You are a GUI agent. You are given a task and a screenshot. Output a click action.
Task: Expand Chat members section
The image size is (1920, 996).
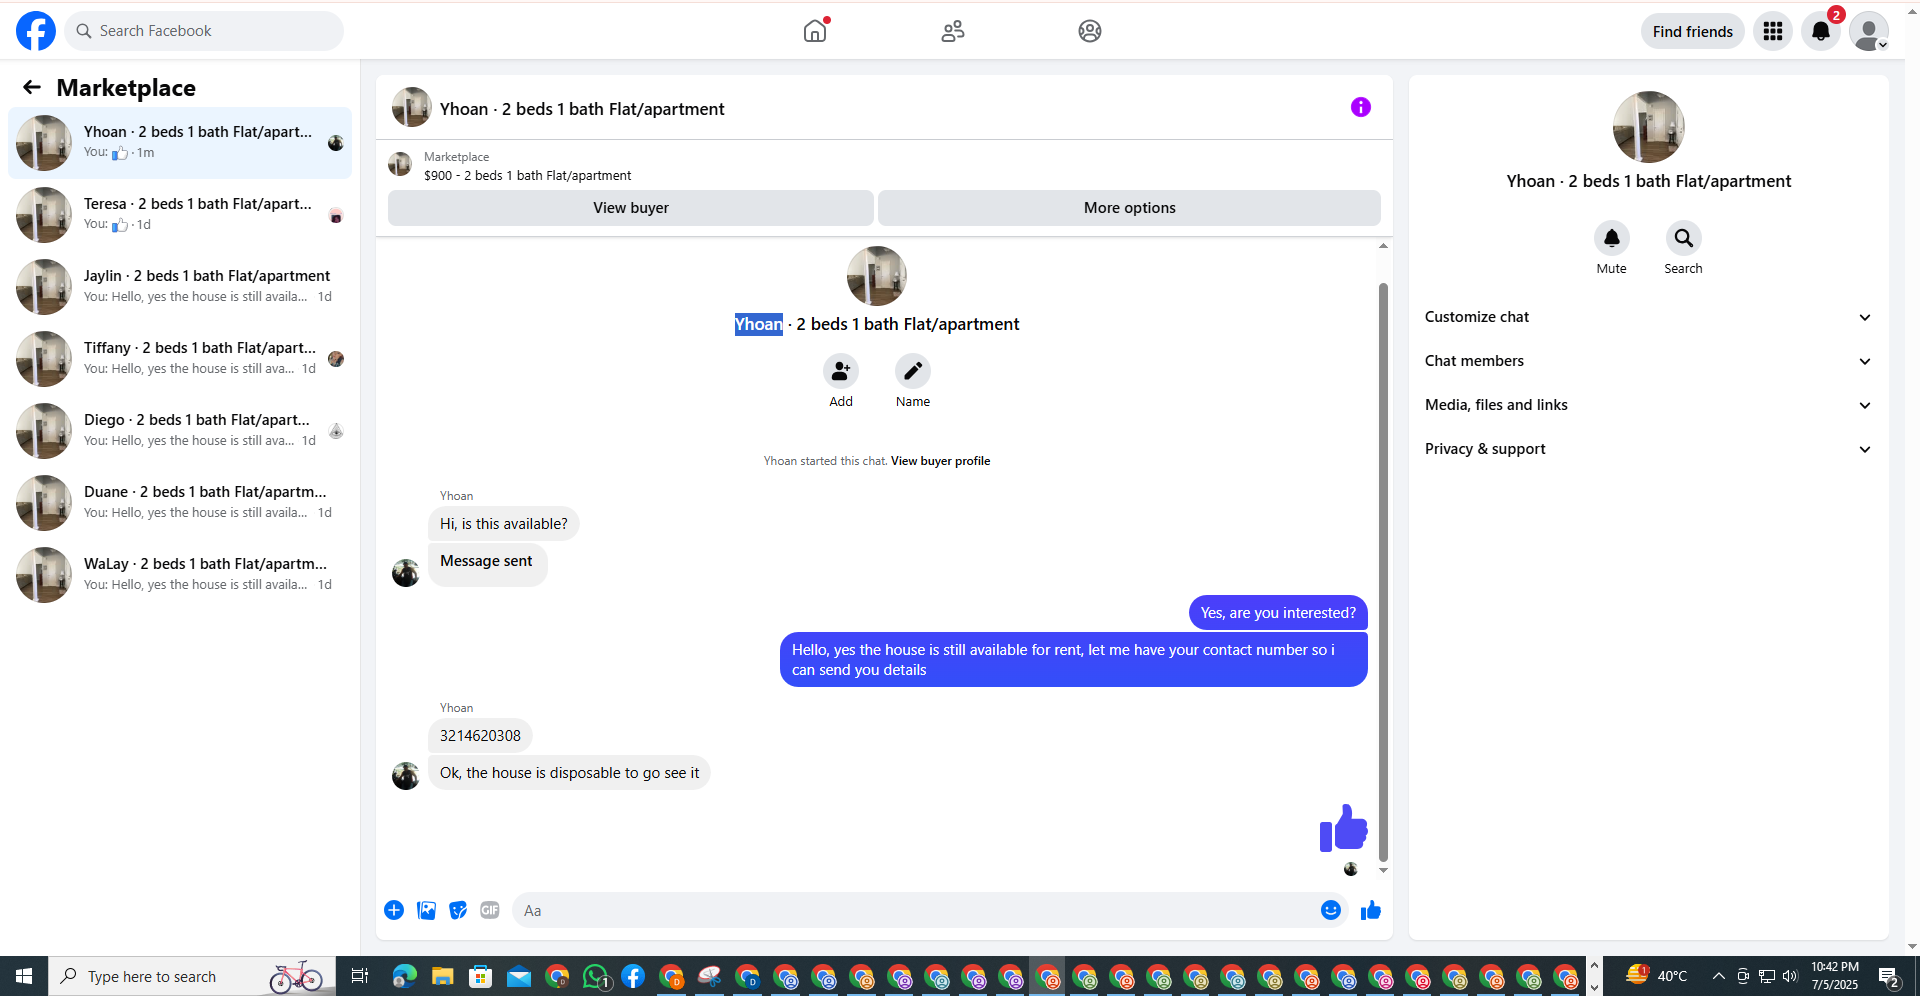click(1649, 361)
